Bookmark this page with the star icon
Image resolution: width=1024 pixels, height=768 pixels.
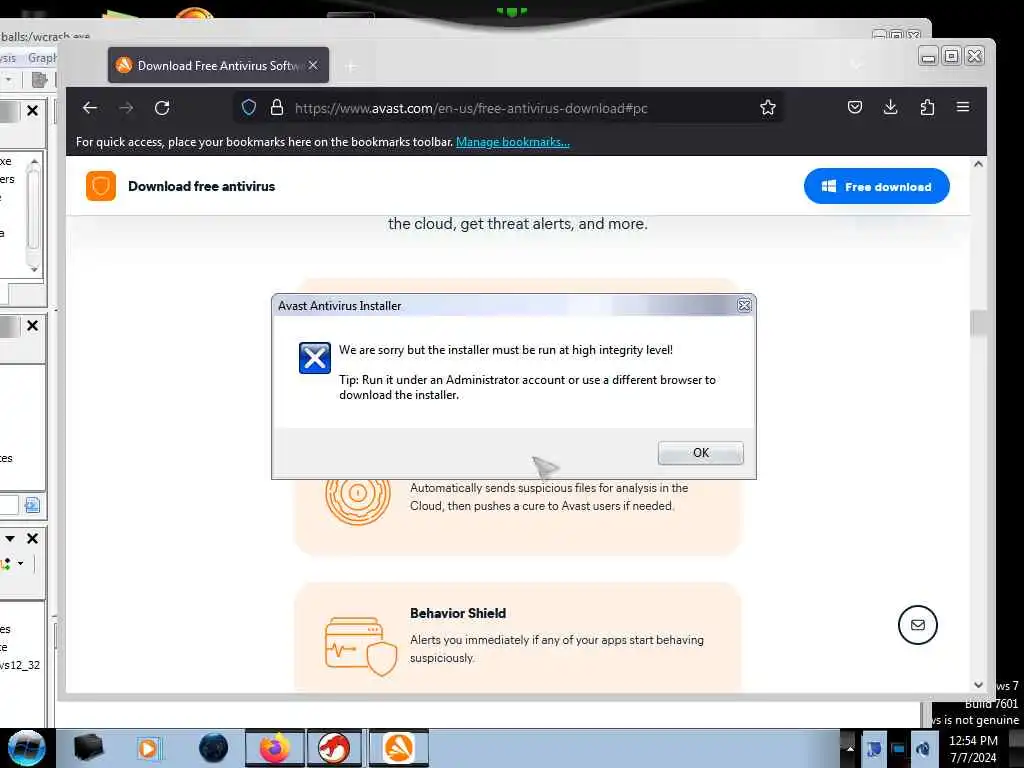[x=768, y=108]
